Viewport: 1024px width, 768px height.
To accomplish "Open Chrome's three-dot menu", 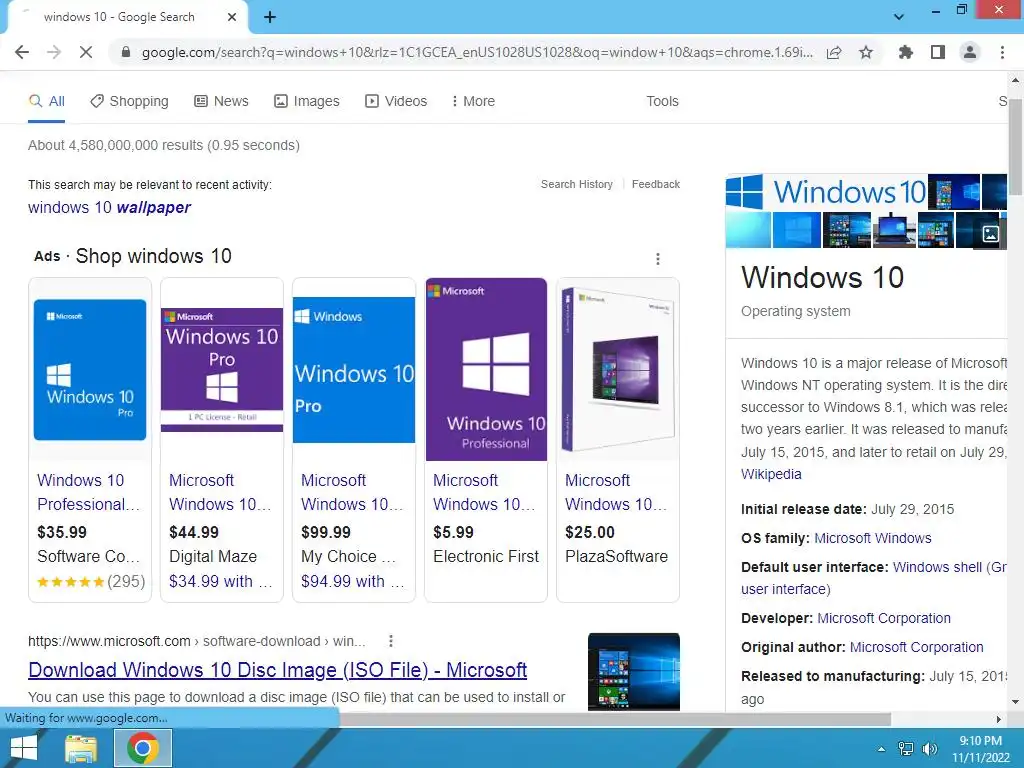I will point(1002,52).
